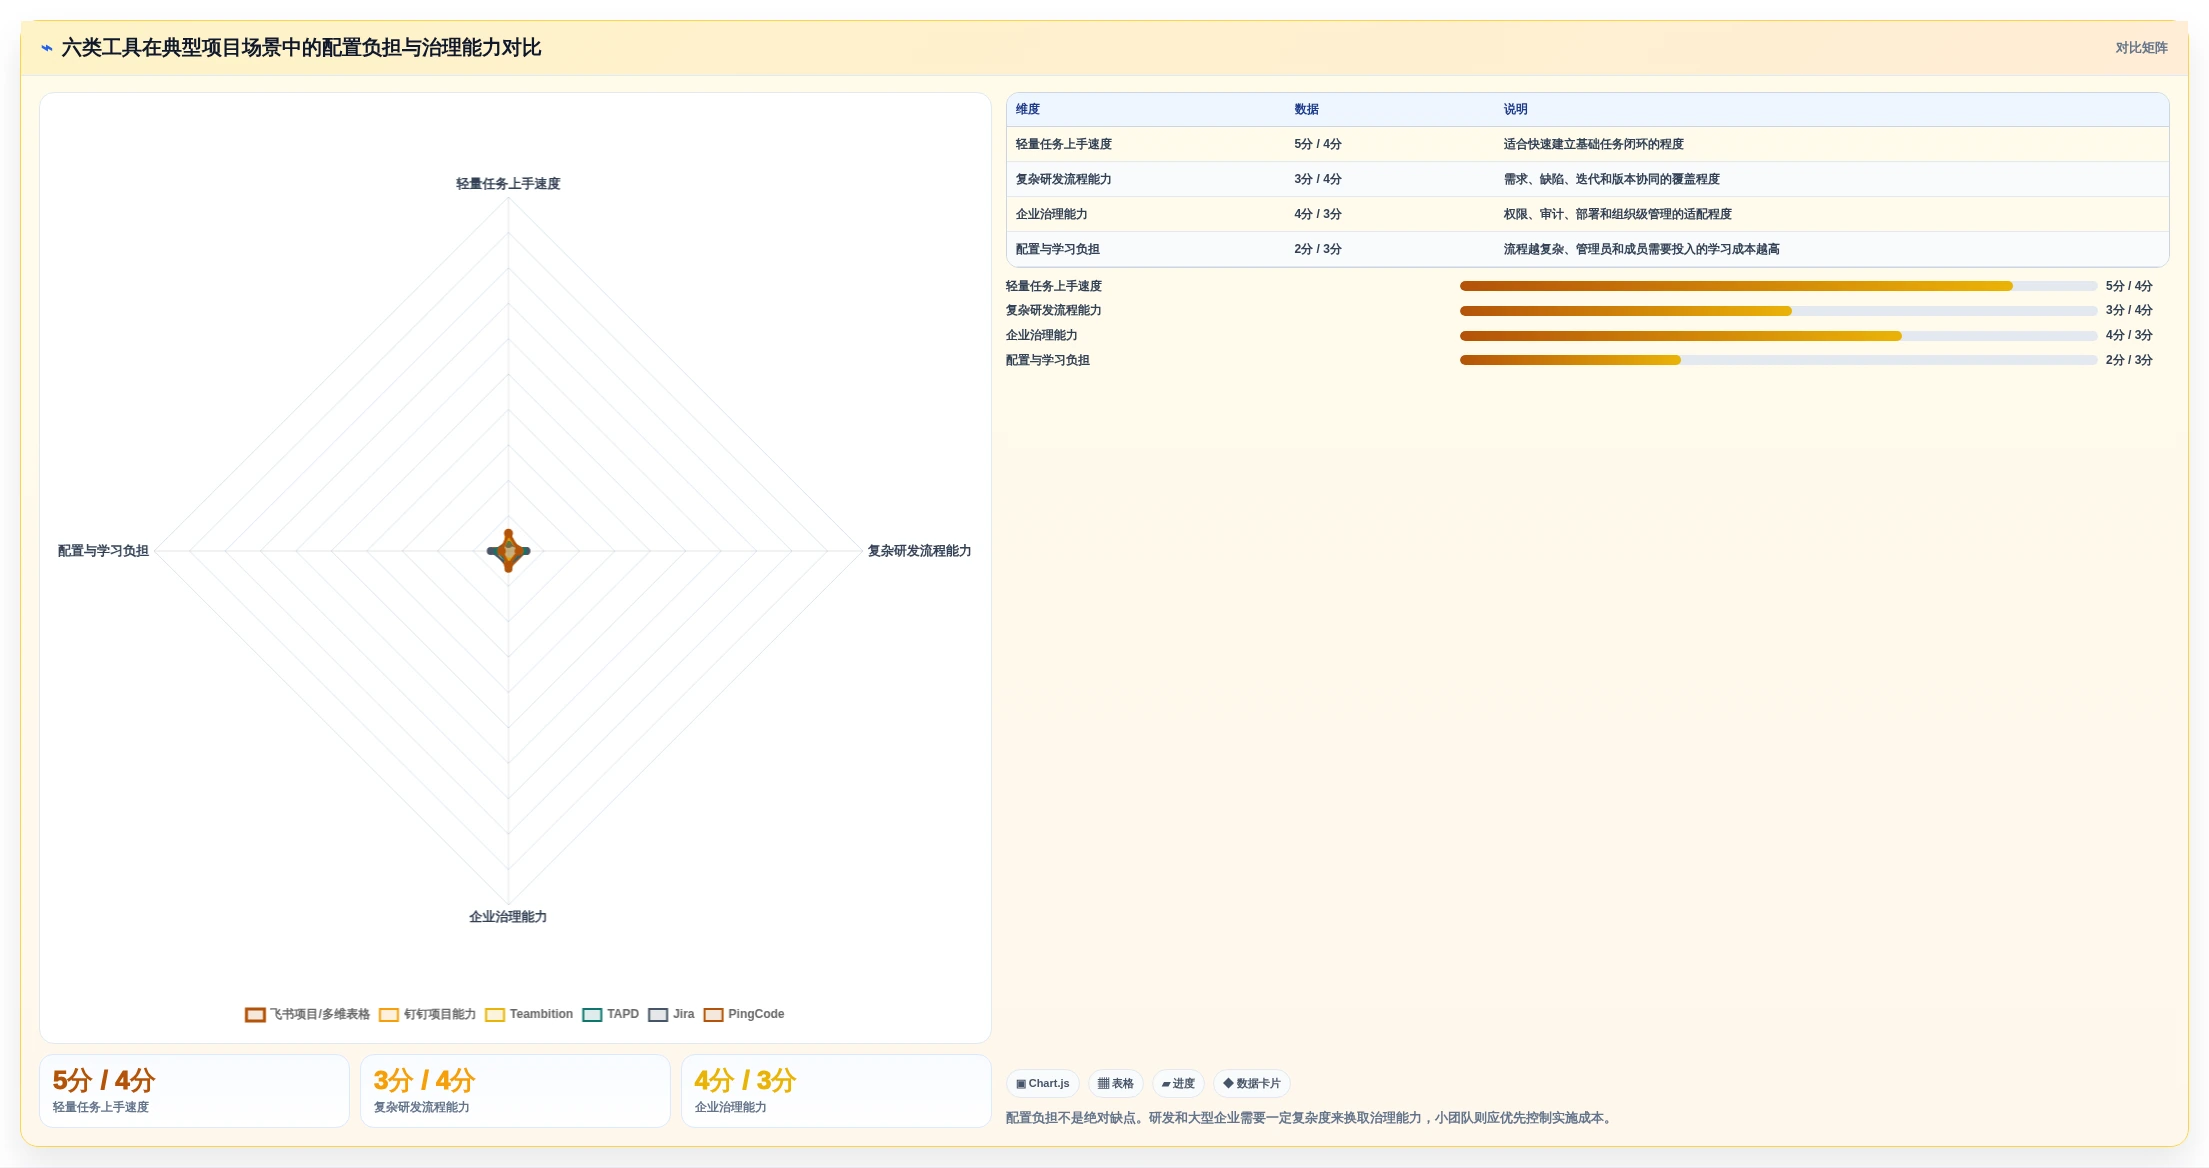This screenshot has width=2209, height=1168.
Task: Select the 企业治理能力 table row name
Action: 1052,214
